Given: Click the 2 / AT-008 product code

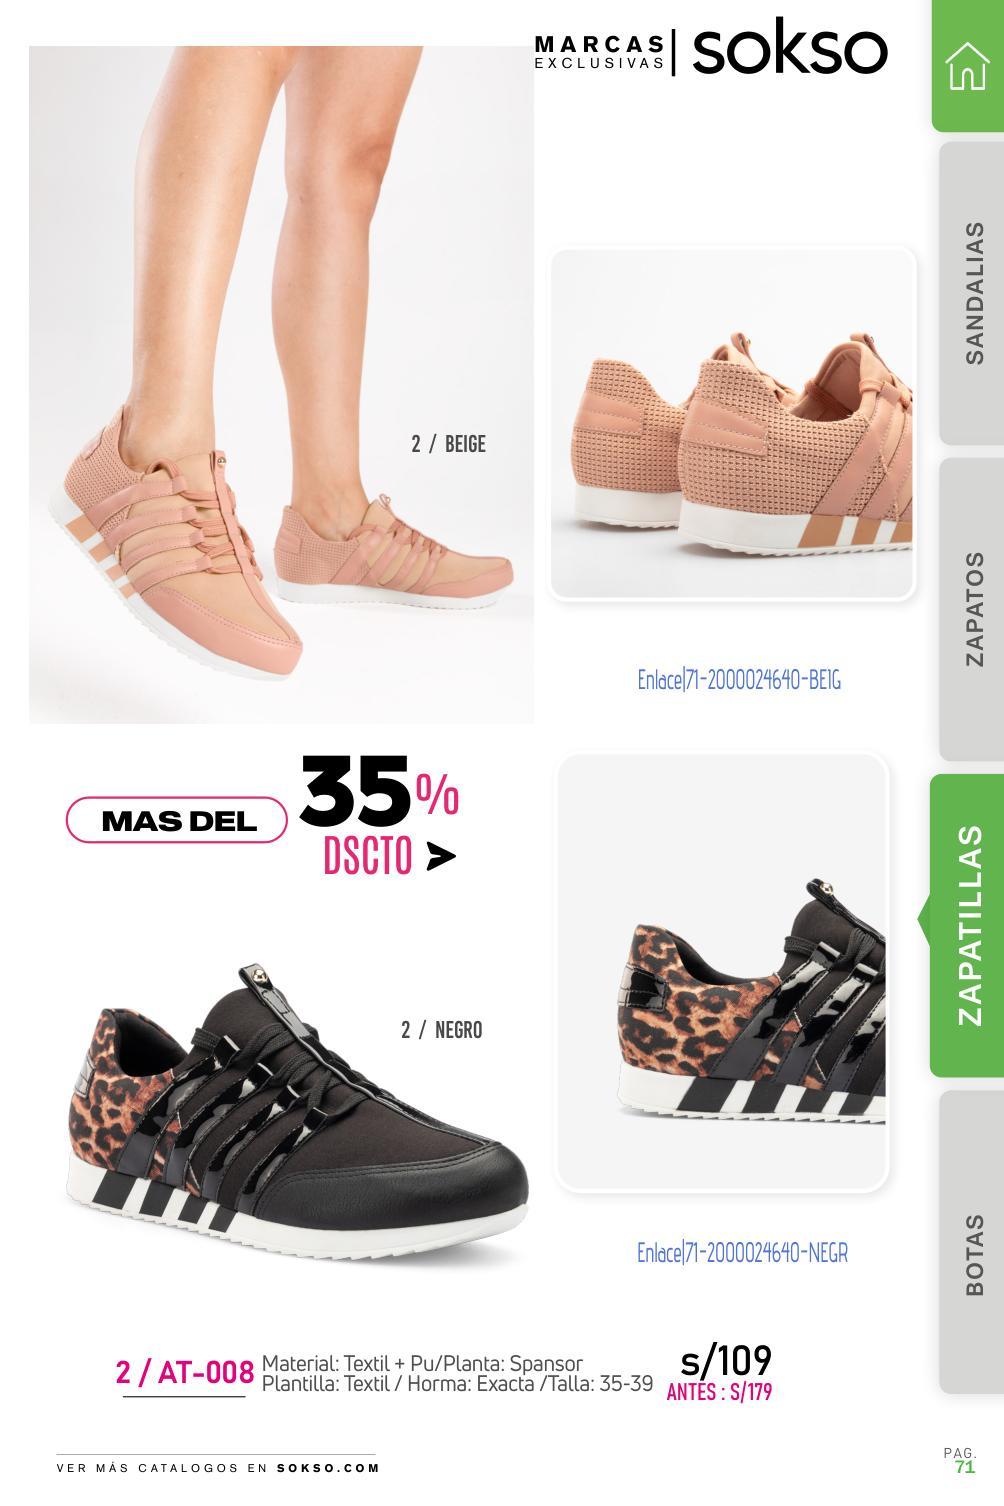Looking at the screenshot, I should [184, 1372].
